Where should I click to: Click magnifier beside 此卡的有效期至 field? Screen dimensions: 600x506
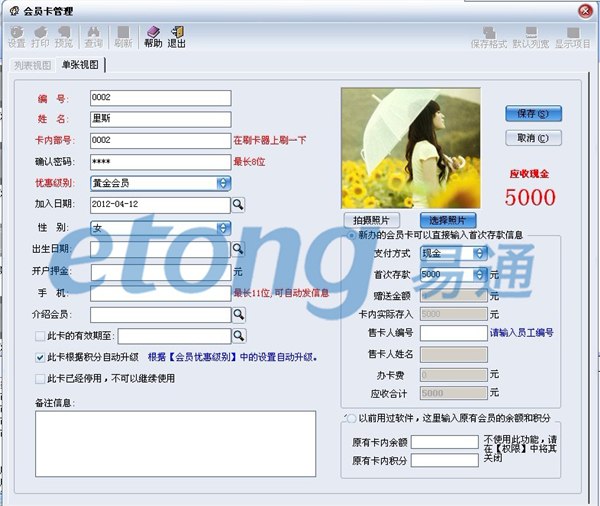click(x=239, y=336)
